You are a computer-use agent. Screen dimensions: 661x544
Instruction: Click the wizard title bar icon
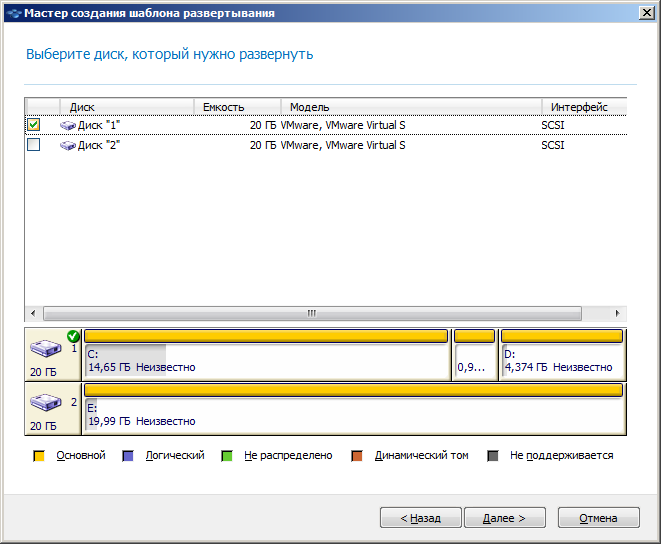coord(14,13)
